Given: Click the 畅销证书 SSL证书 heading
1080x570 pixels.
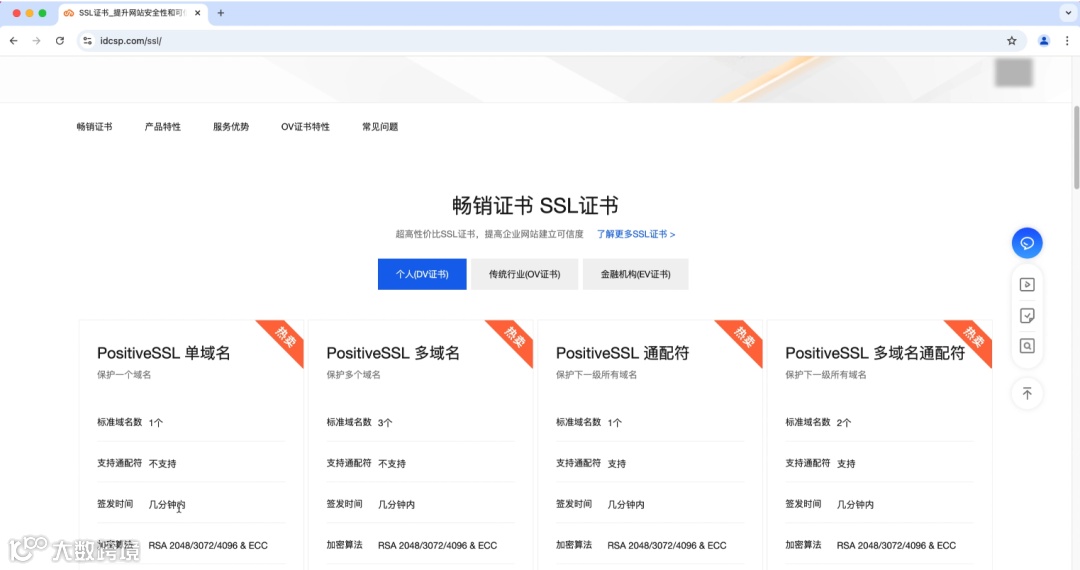Looking at the screenshot, I should [535, 205].
